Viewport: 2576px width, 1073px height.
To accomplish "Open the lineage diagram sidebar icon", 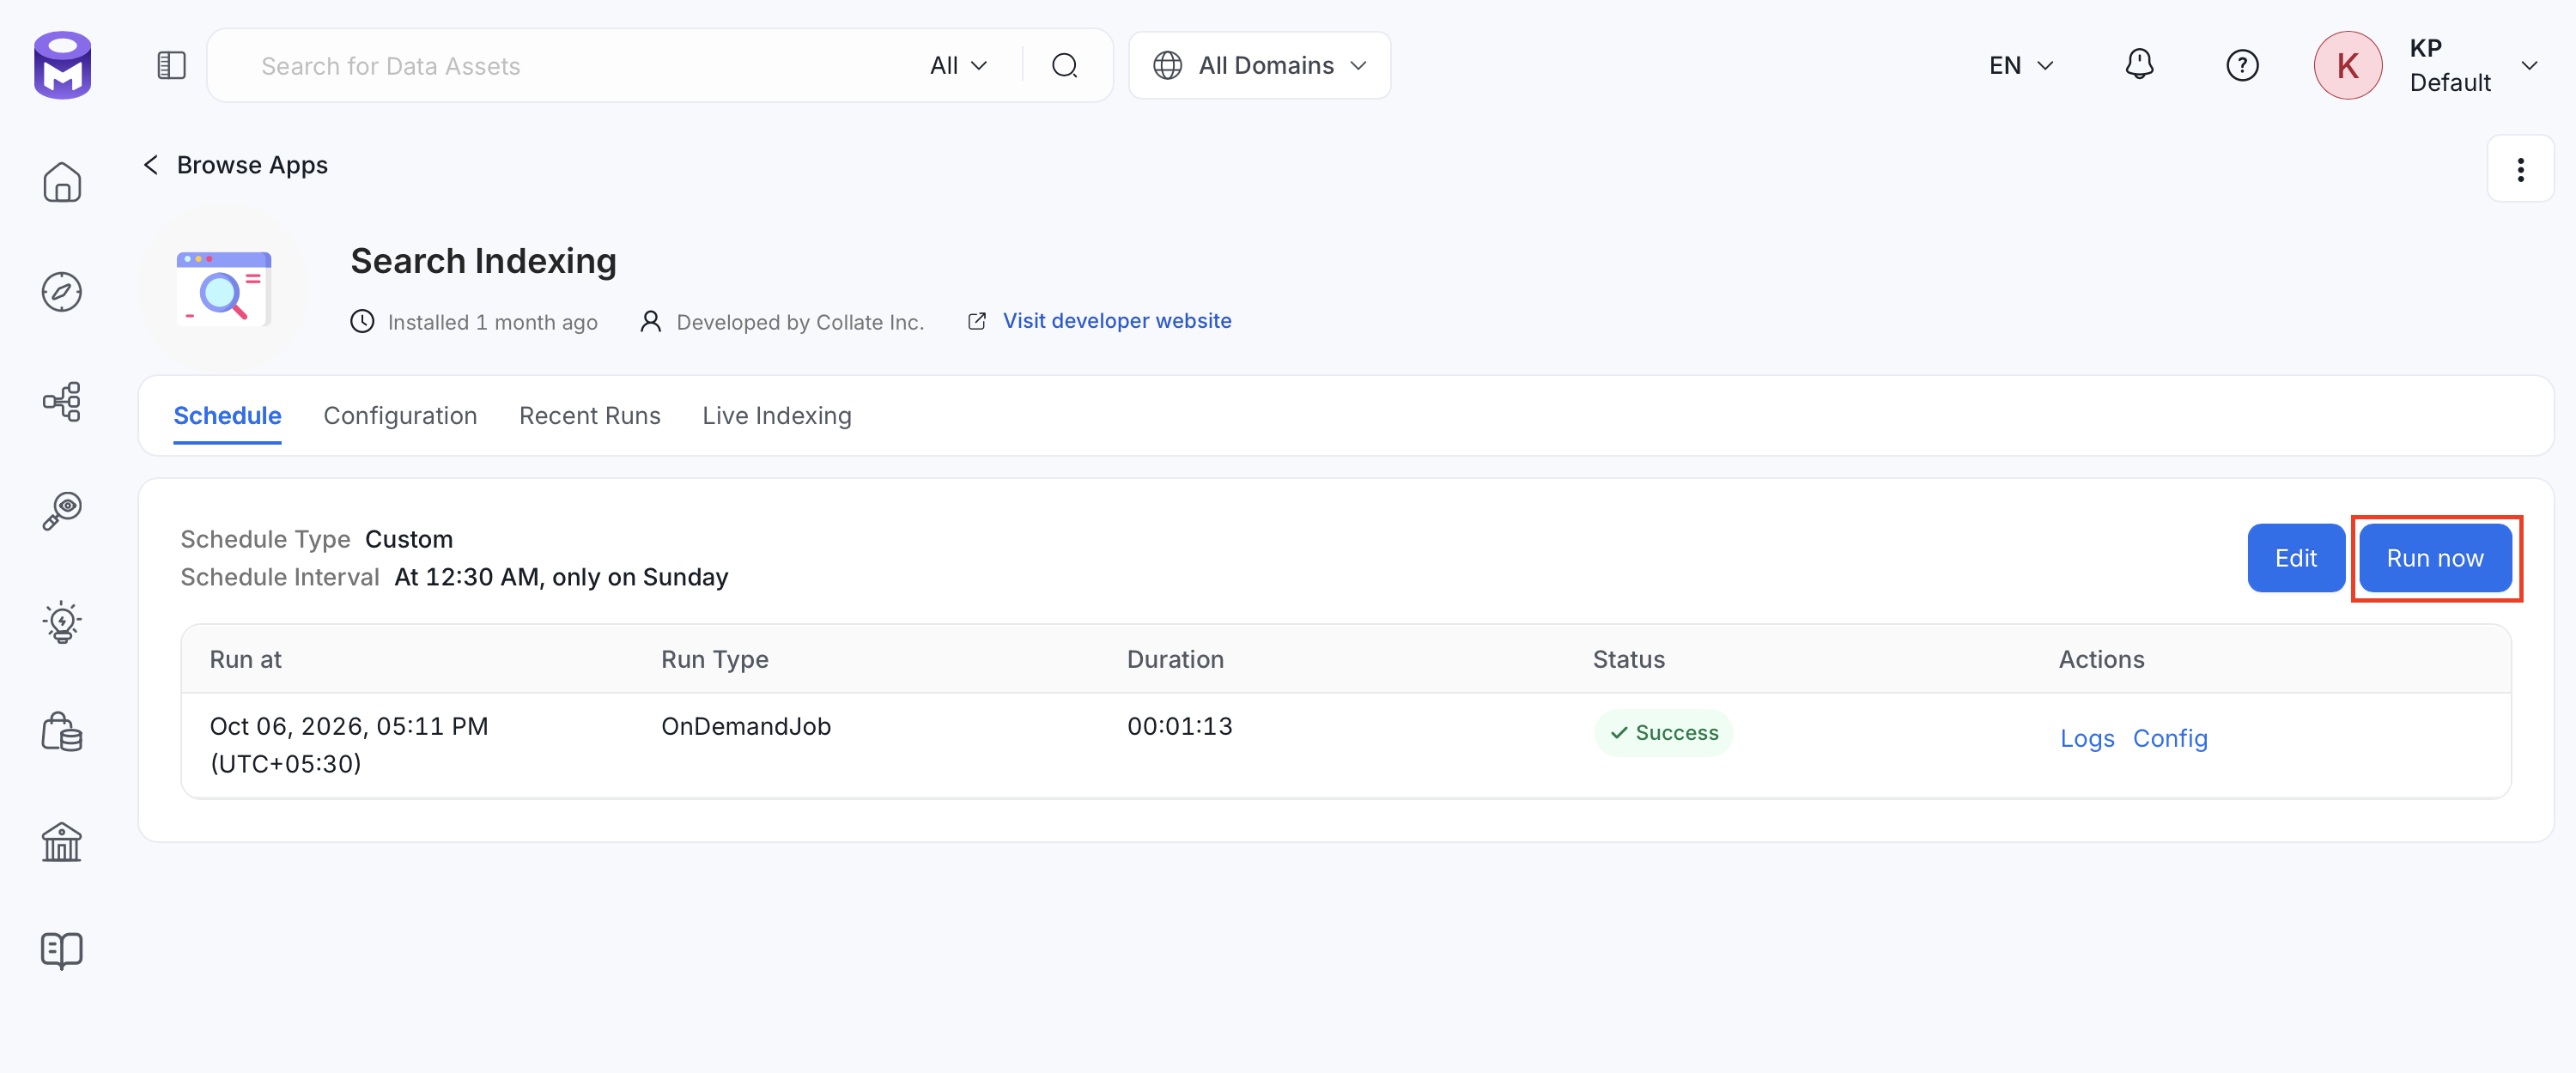I will [62, 402].
